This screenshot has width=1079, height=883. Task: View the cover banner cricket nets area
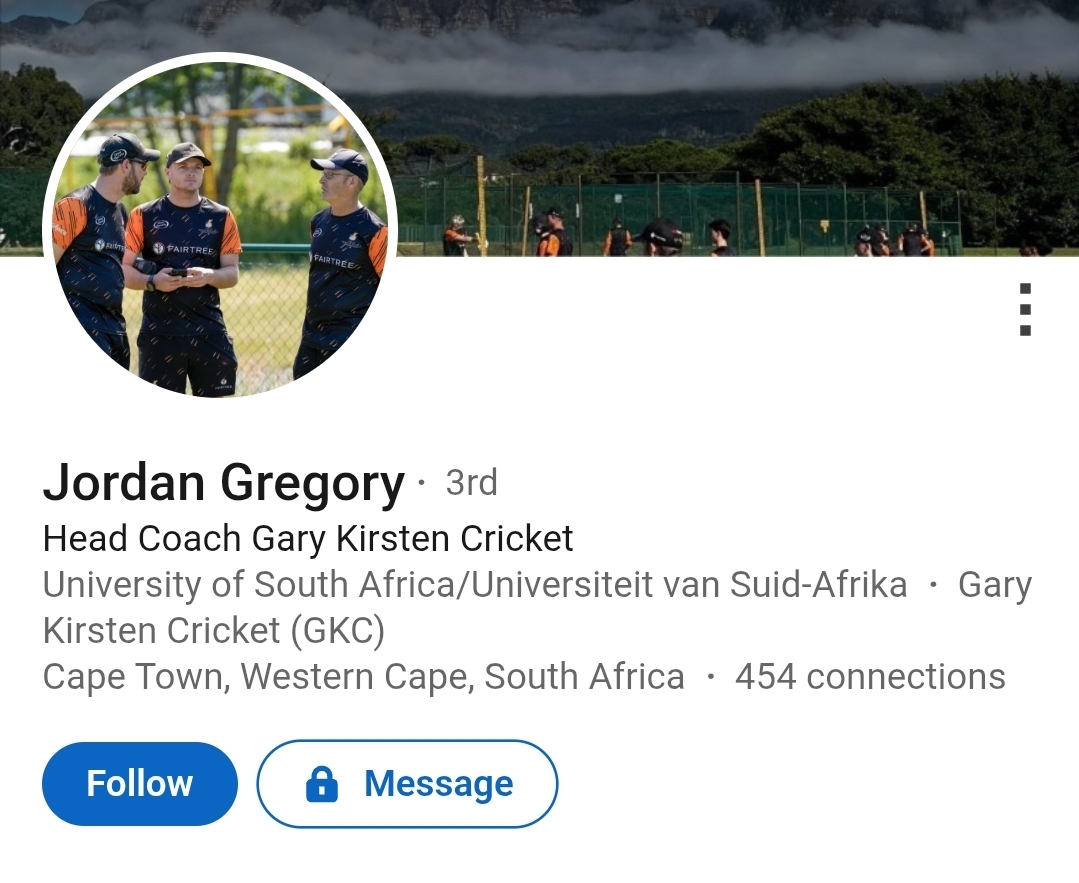coord(680,215)
